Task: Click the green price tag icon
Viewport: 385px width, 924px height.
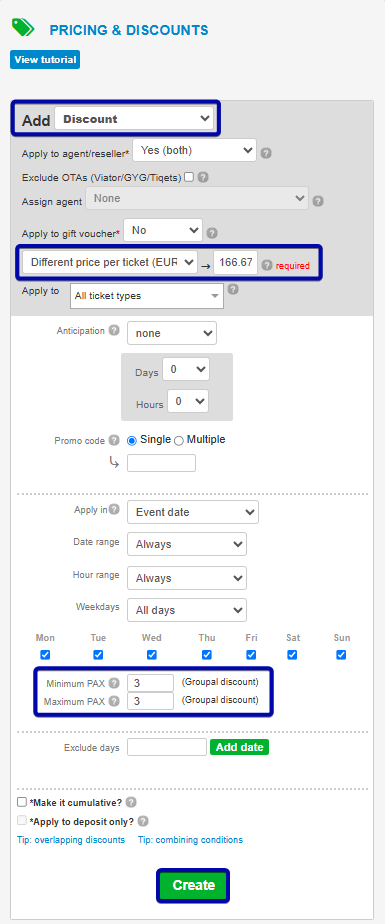Action: tap(23, 28)
